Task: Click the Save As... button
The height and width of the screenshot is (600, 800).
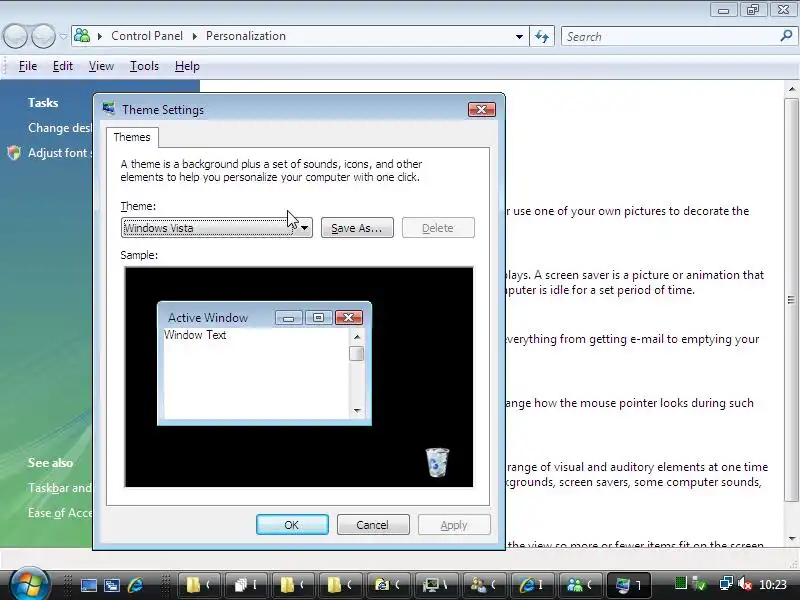Action: [357, 228]
